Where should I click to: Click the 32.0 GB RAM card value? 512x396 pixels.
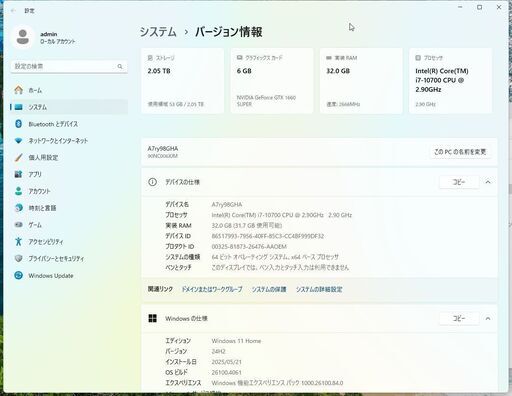click(x=338, y=71)
